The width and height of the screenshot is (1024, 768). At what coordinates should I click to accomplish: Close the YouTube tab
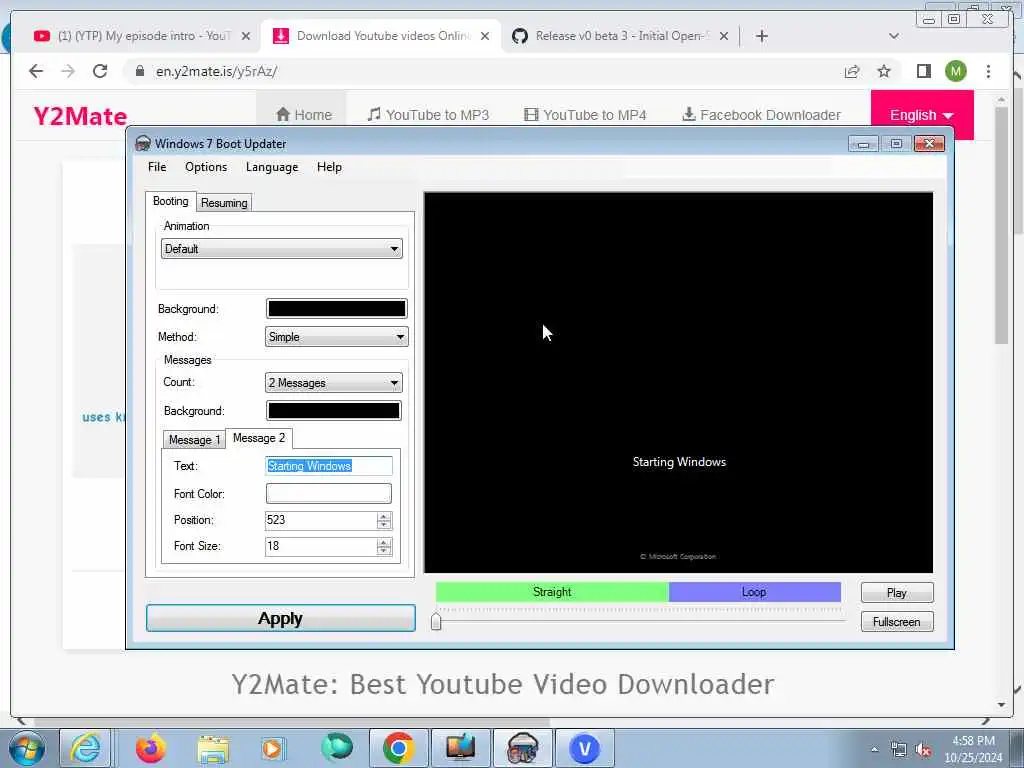click(246, 36)
